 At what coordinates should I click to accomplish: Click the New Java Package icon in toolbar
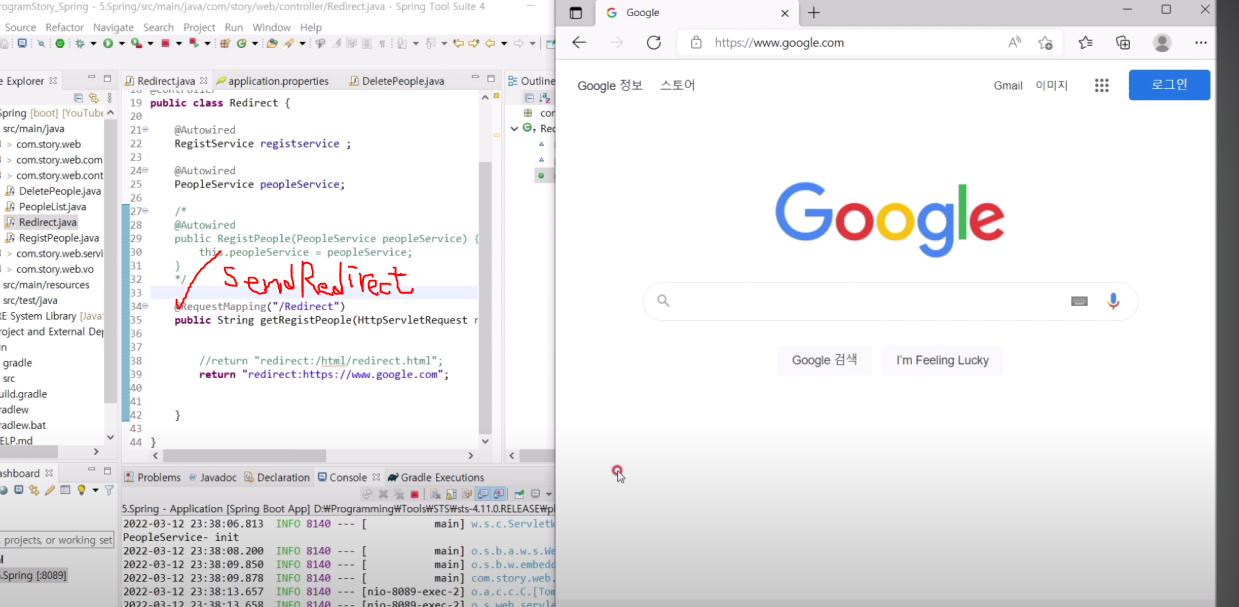pyautogui.click(x=225, y=43)
